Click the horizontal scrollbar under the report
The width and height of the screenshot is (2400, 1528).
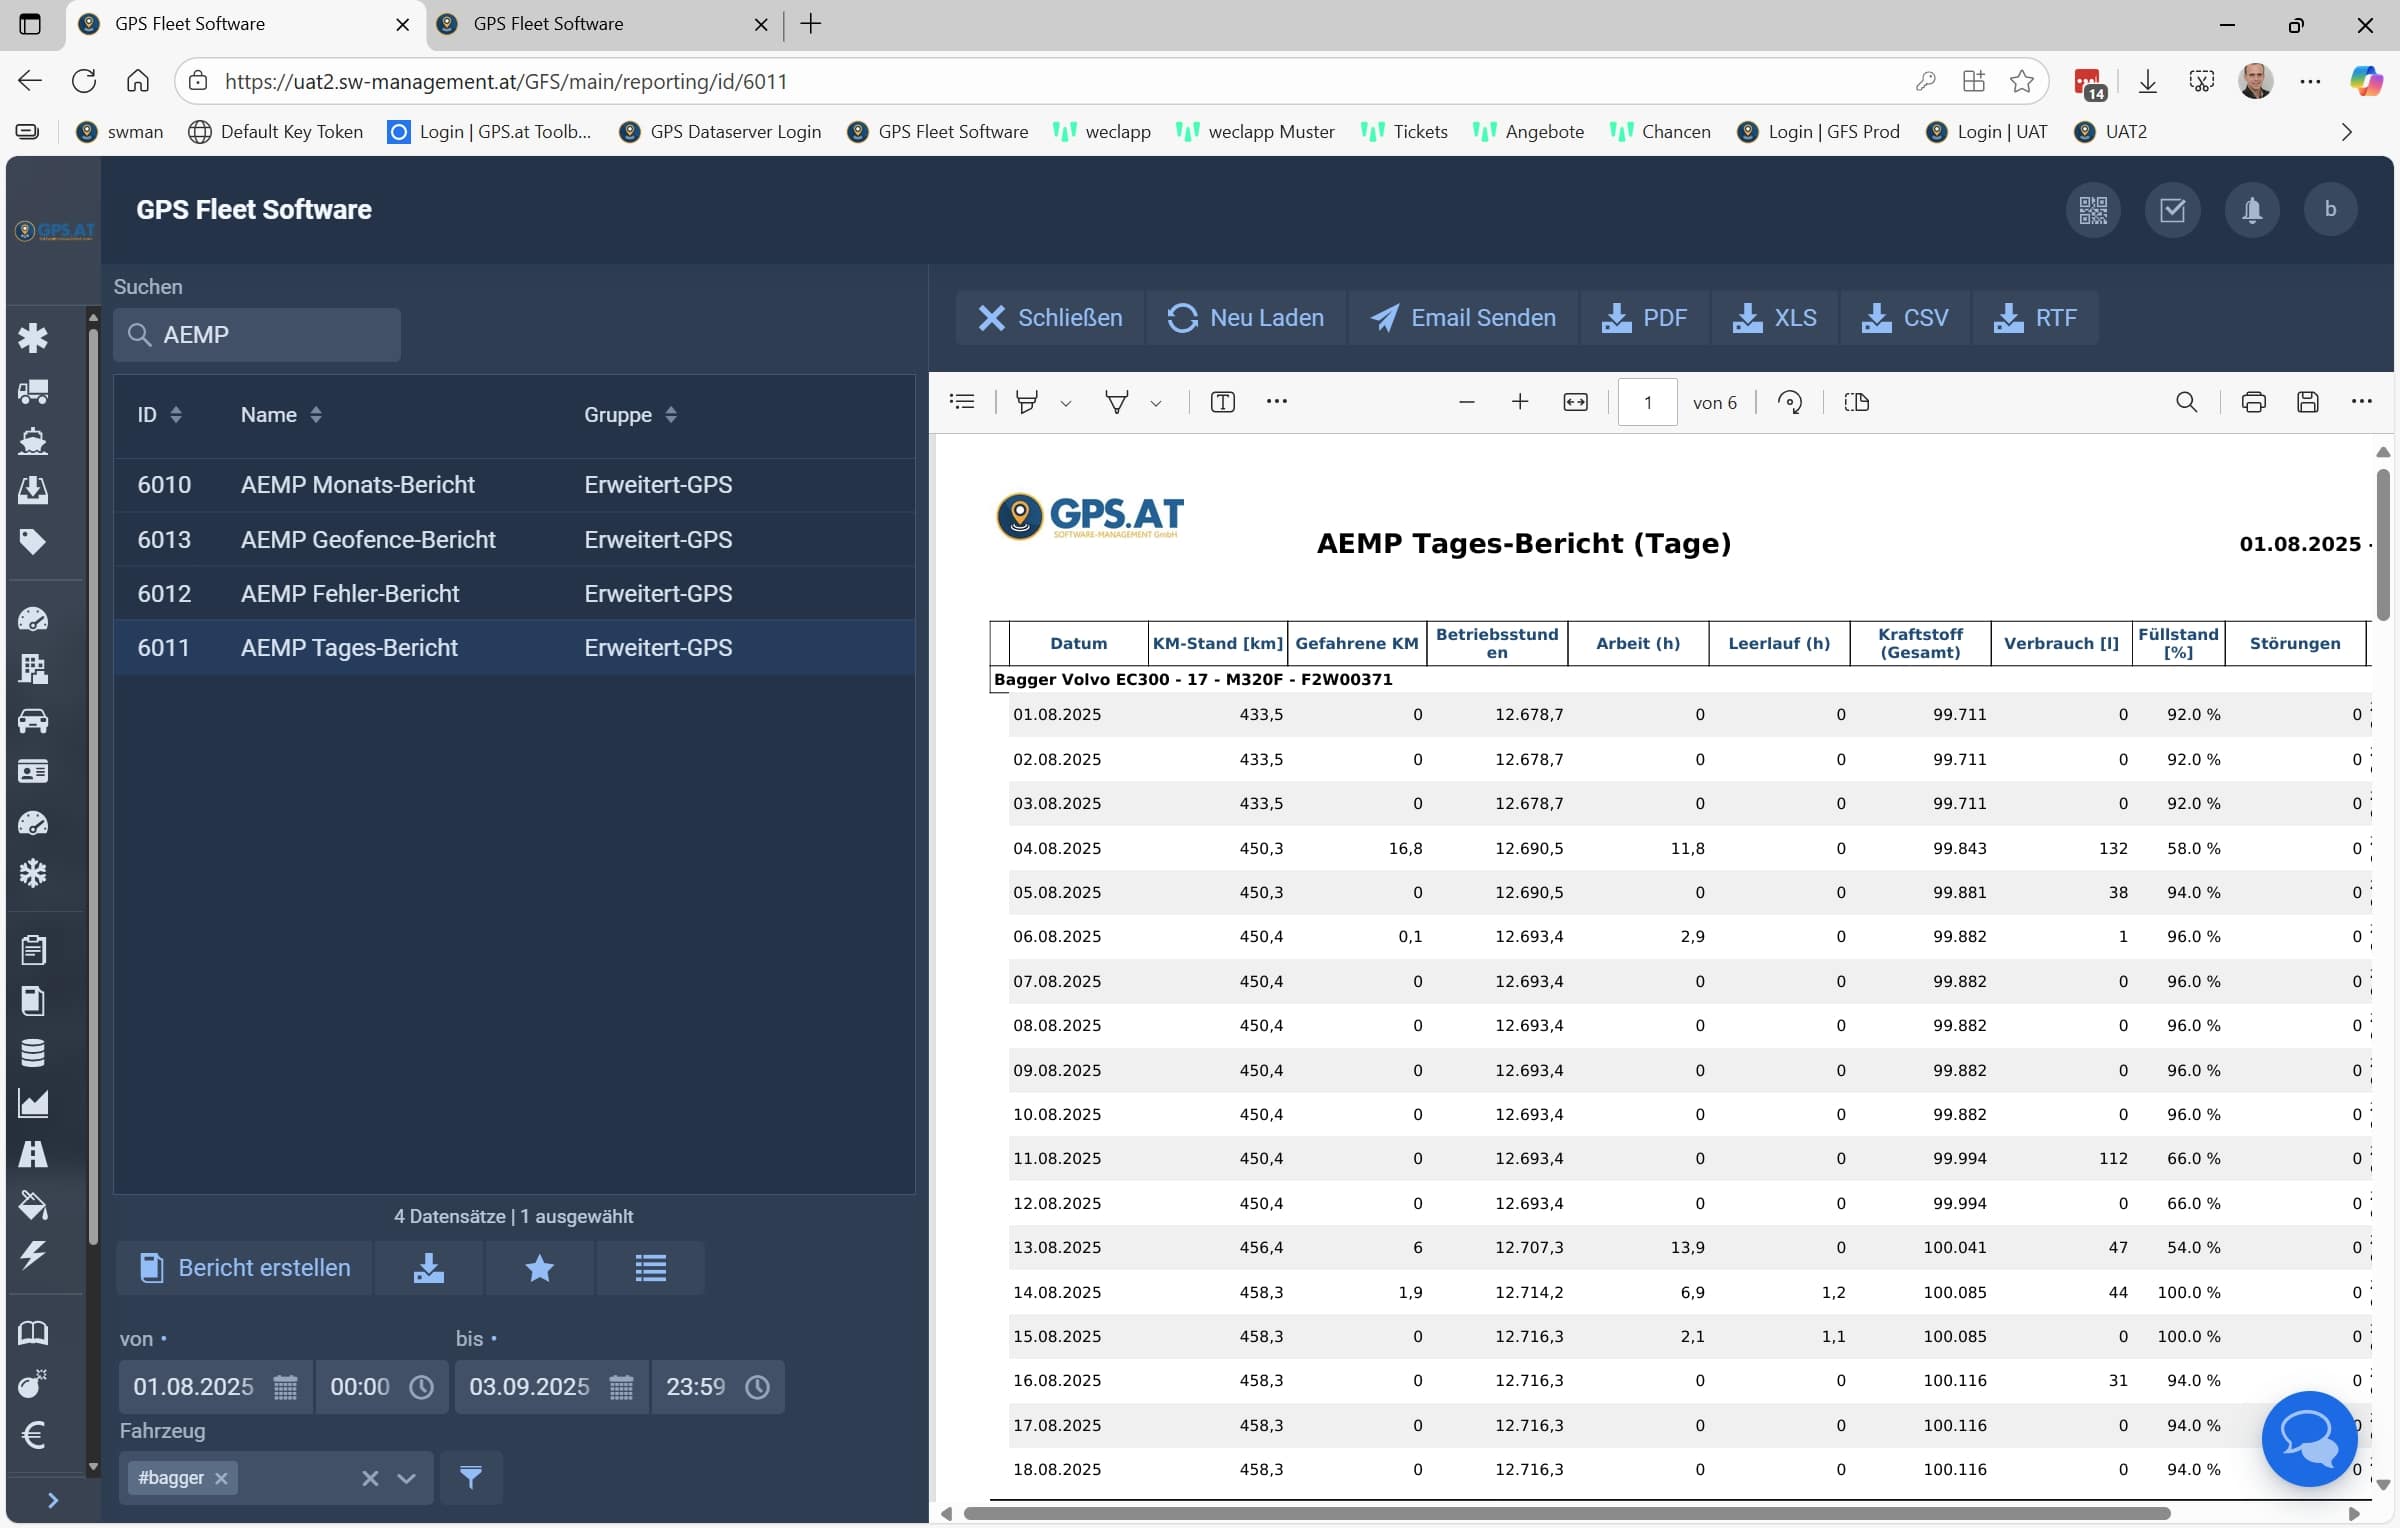coord(1565,1513)
